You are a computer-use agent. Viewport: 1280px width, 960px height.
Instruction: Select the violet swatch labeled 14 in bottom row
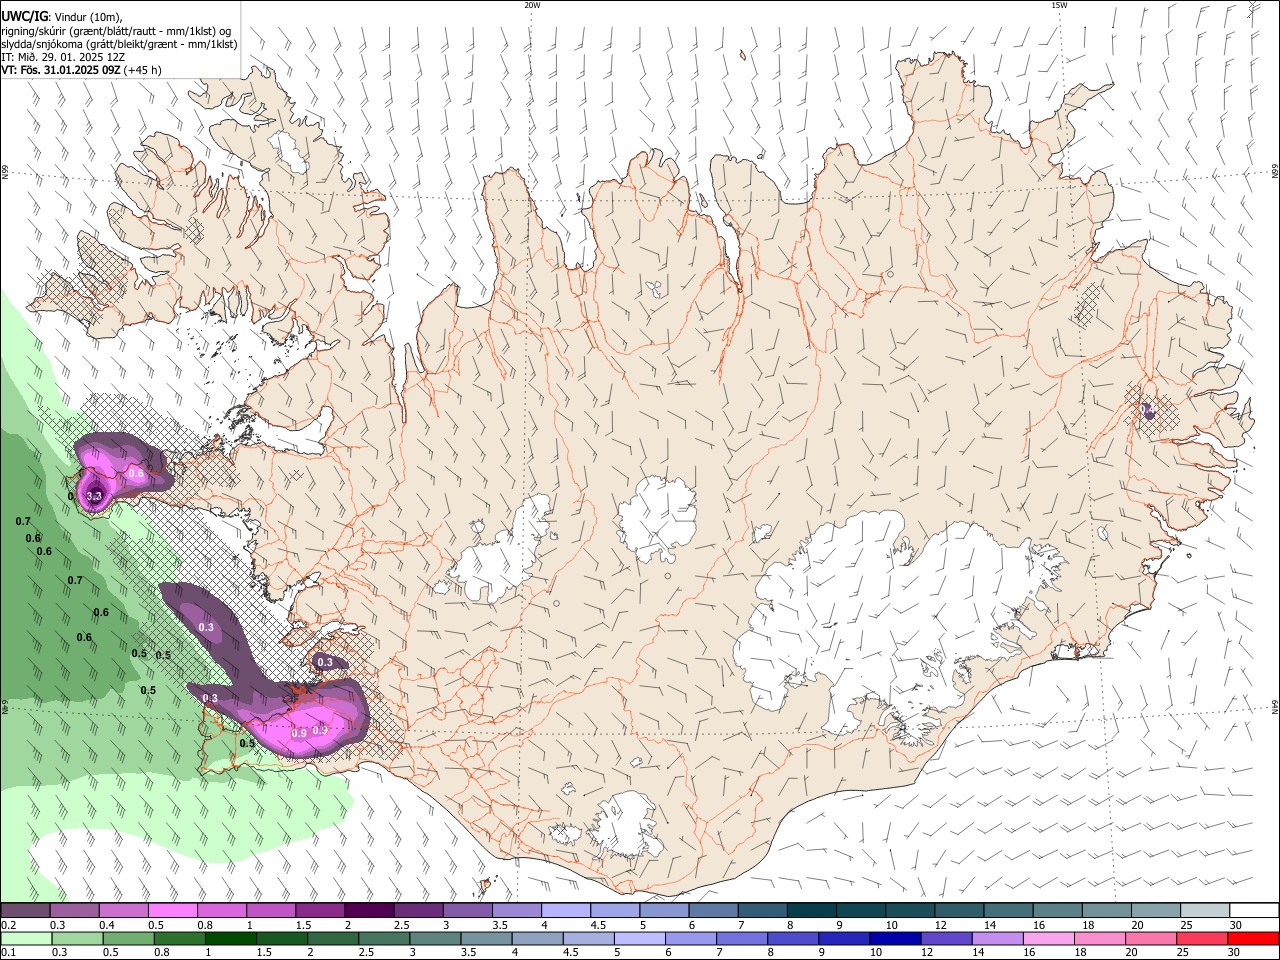pyautogui.click(x=998, y=938)
